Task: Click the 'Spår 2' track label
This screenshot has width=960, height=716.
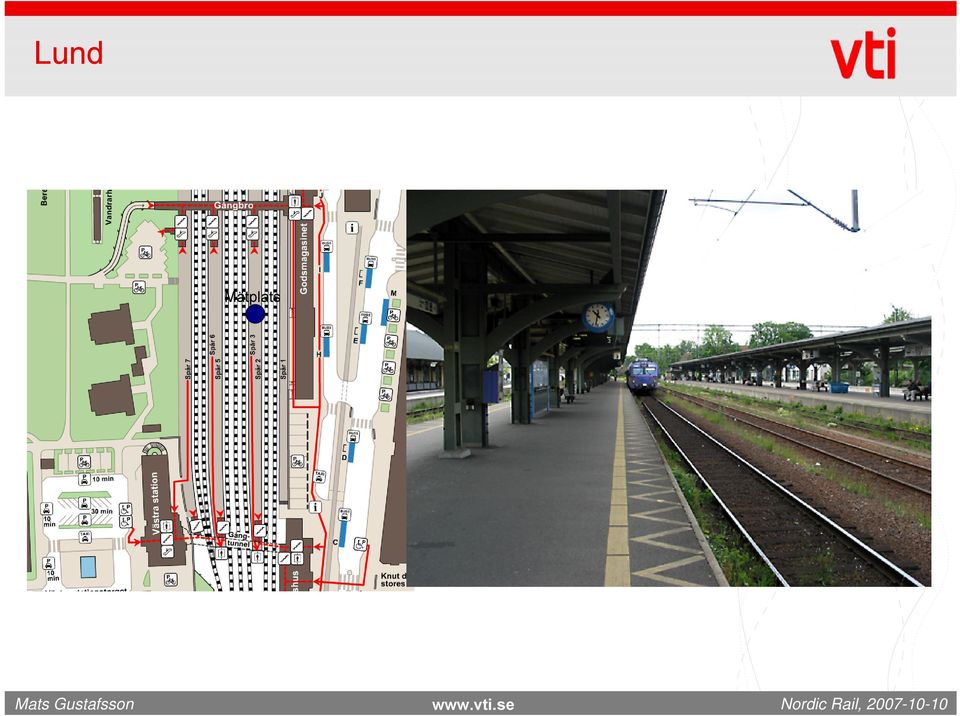Action: point(258,369)
